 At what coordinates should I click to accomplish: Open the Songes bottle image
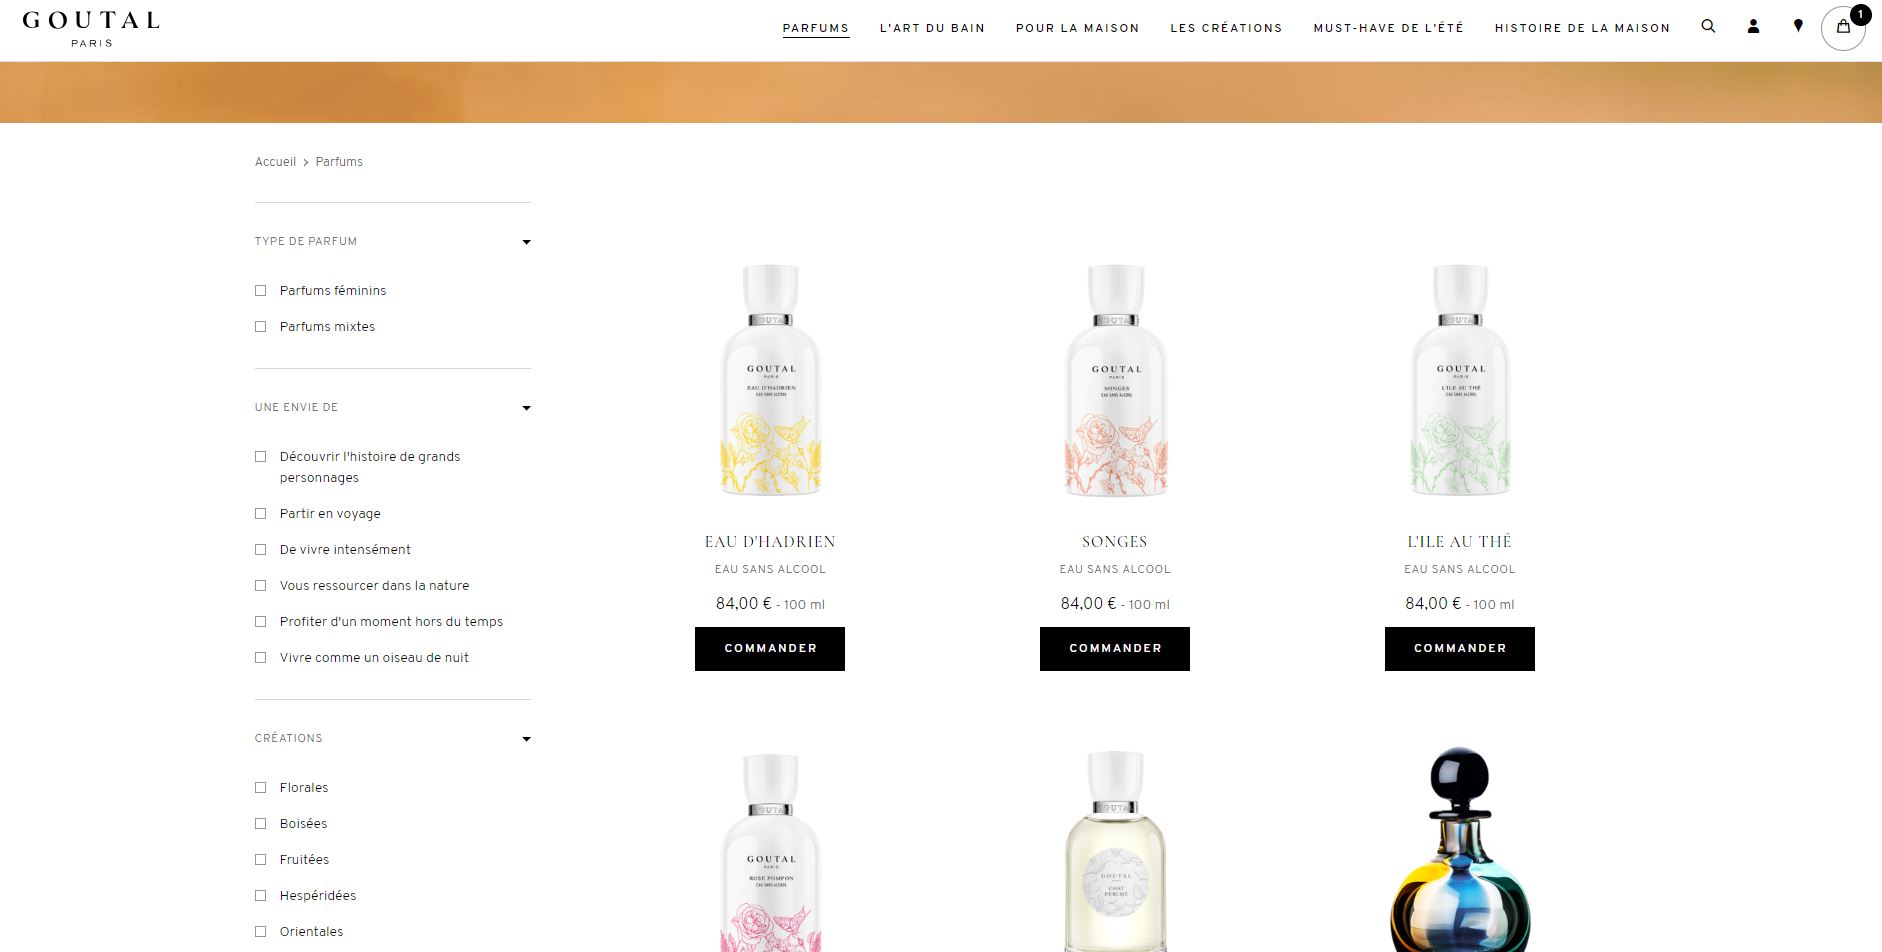(1115, 380)
